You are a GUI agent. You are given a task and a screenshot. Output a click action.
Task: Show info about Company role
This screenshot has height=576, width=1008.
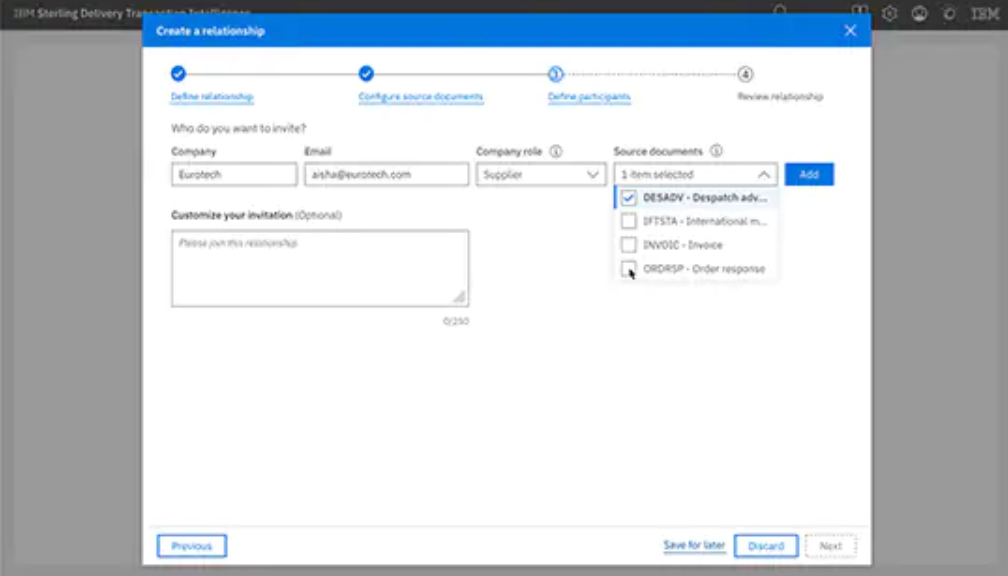(556, 152)
